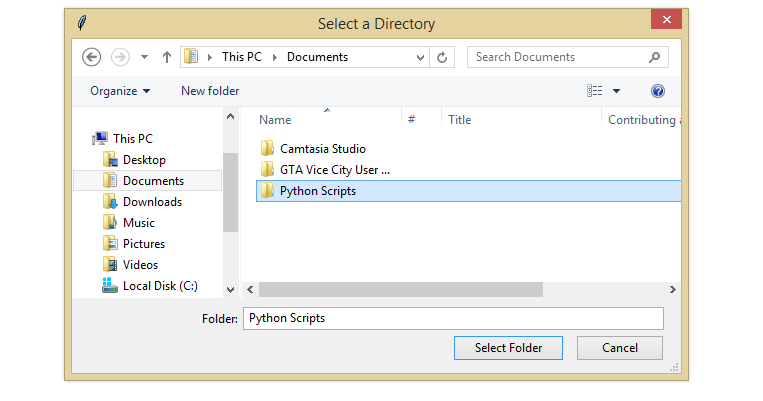Go up one folder level
Viewport: 763px width, 401px height.
tap(166, 57)
